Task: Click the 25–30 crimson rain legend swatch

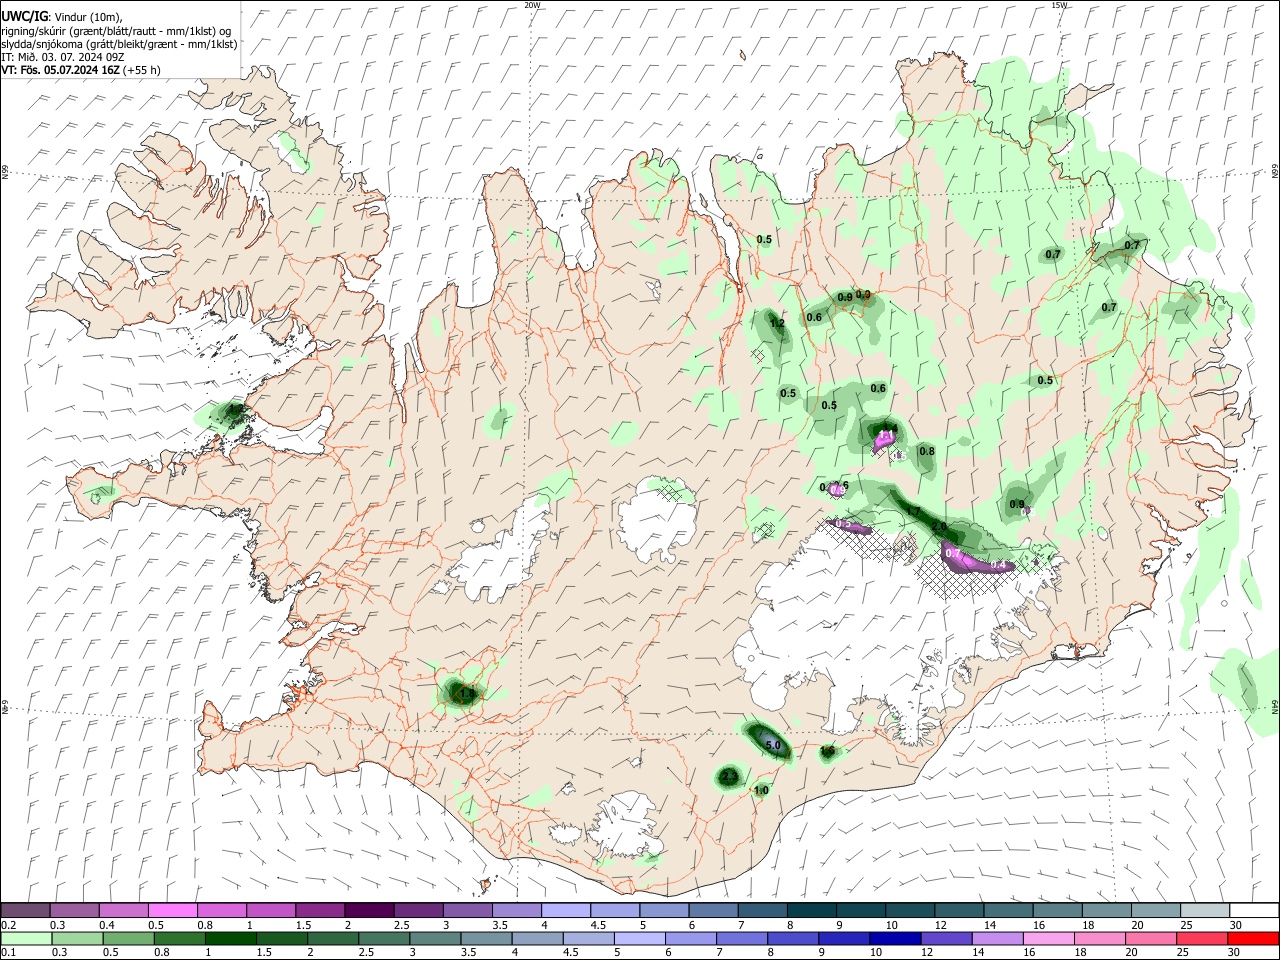Action: (1201, 938)
